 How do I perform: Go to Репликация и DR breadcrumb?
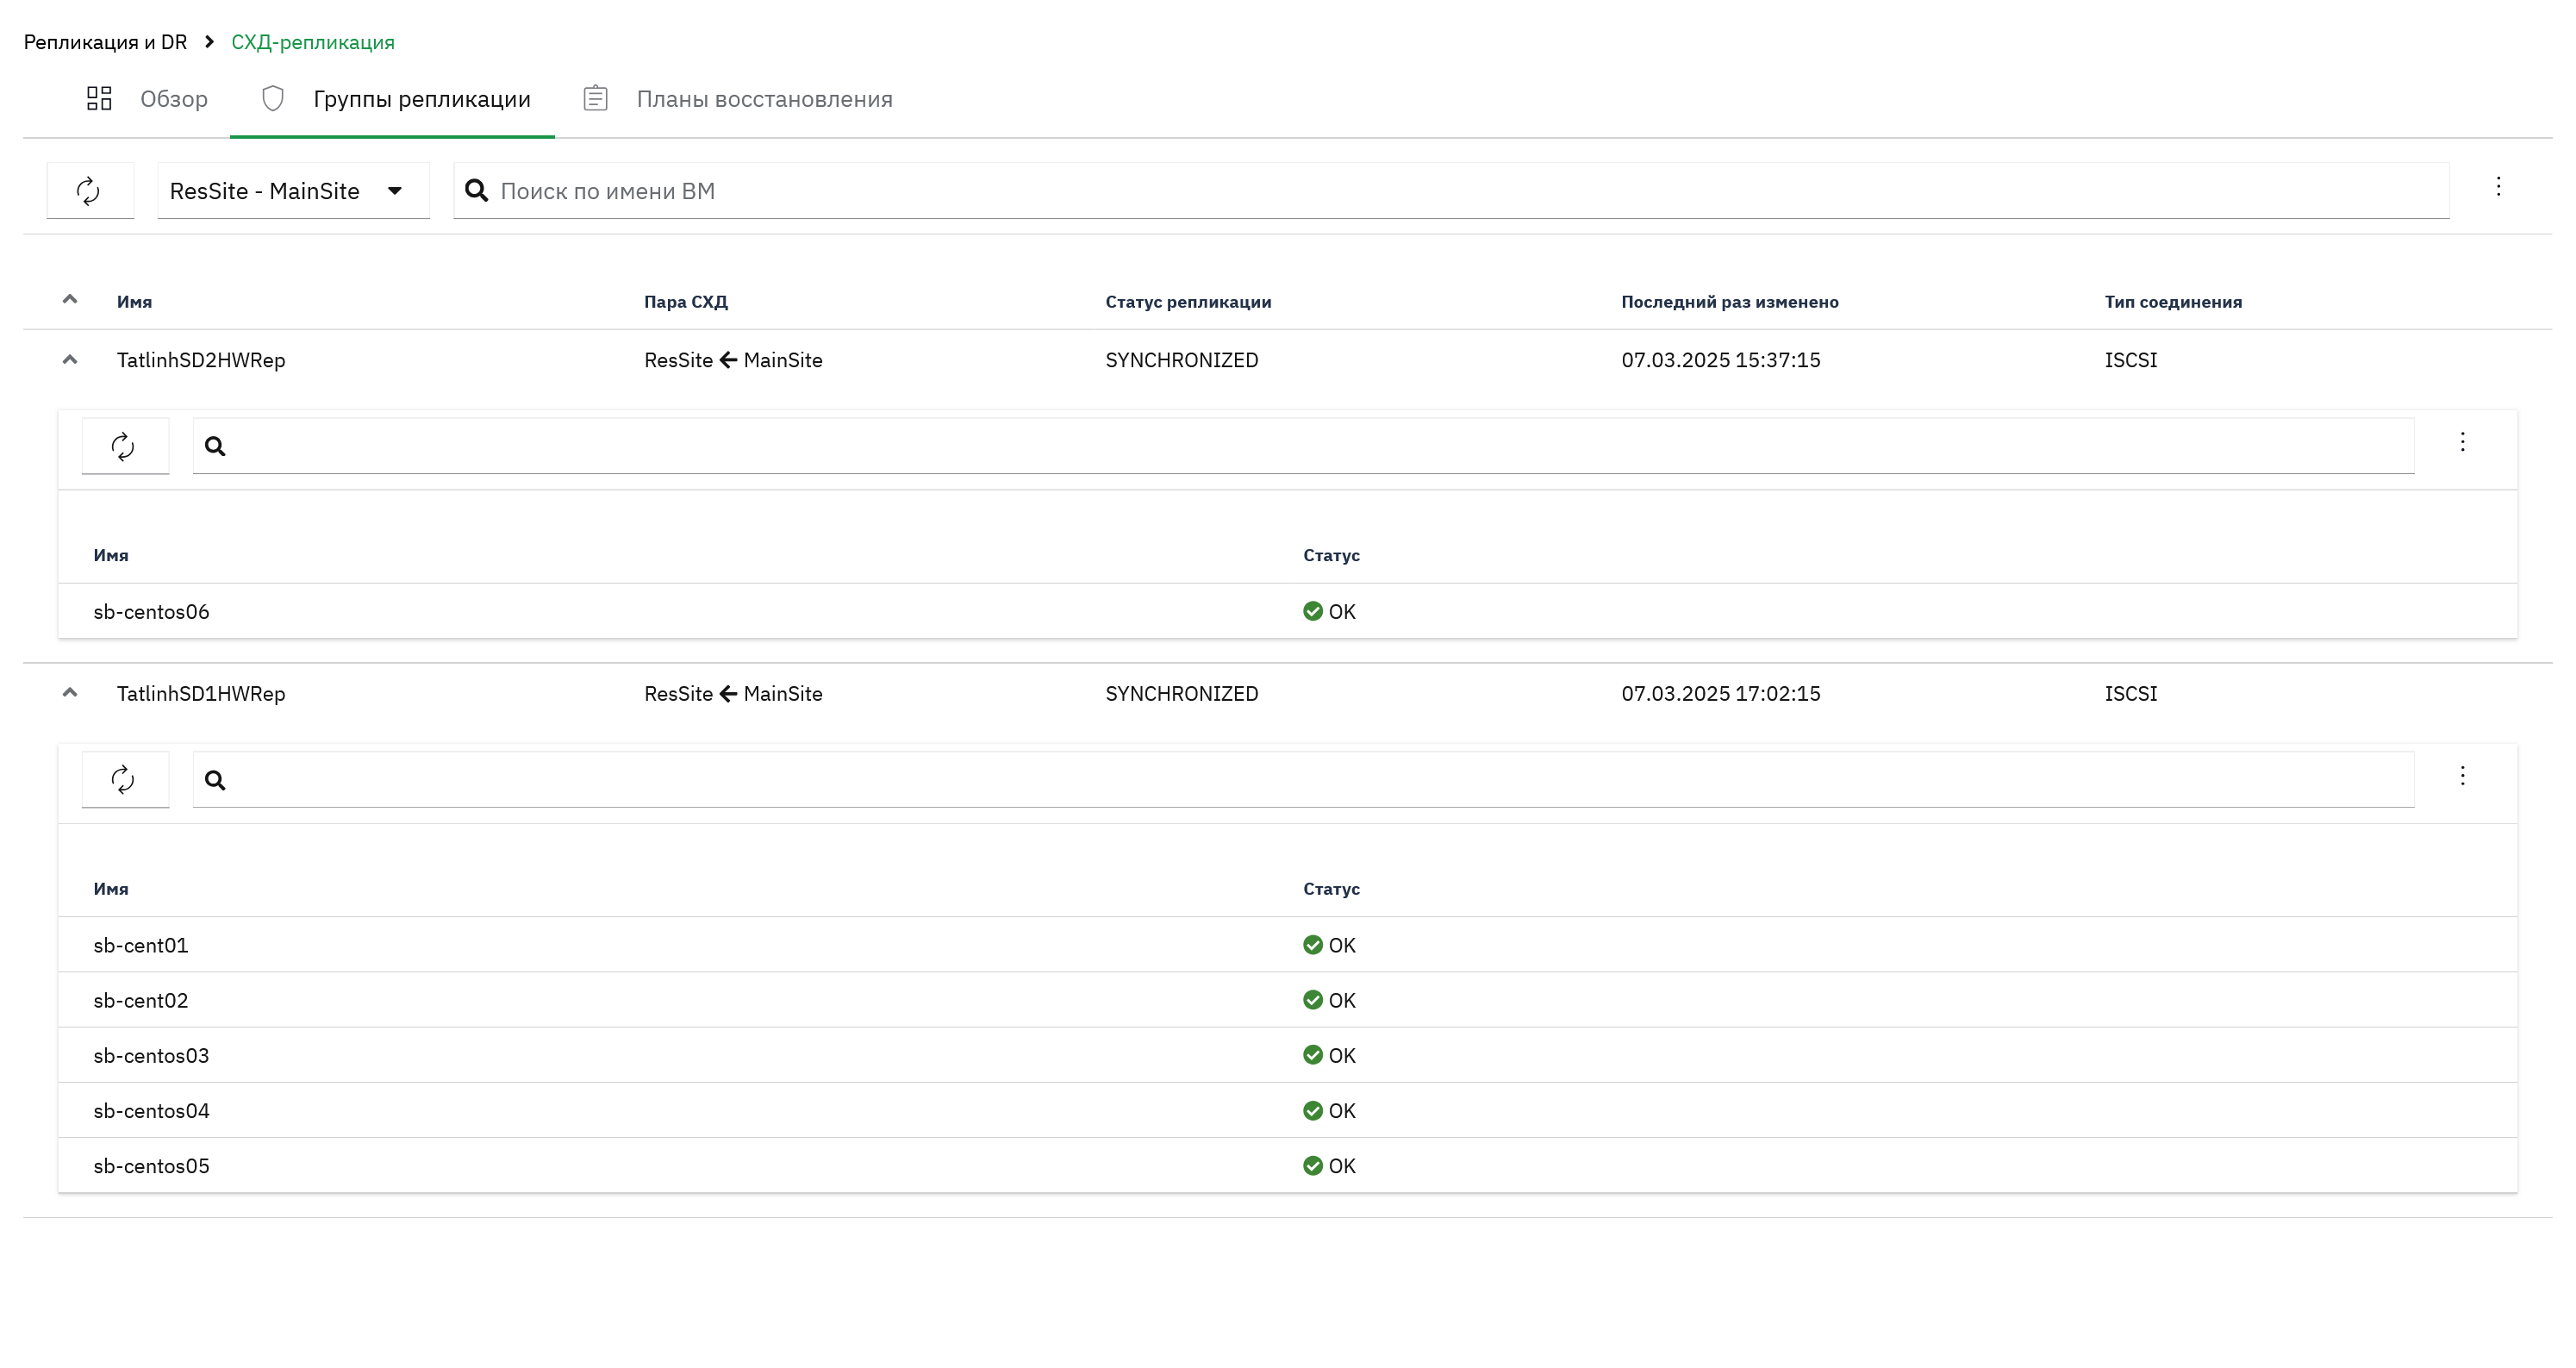pos(105,42)
